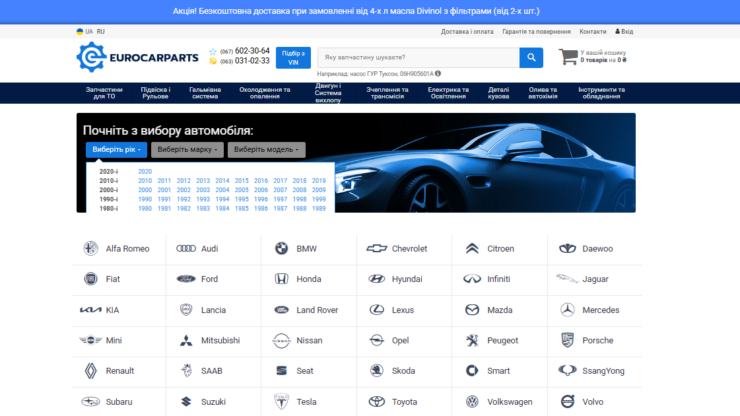Image resolution: width=740 pixels, height=416 pixels.
Task: Open the shopping cart icon
Action: [x=568, y=57]
